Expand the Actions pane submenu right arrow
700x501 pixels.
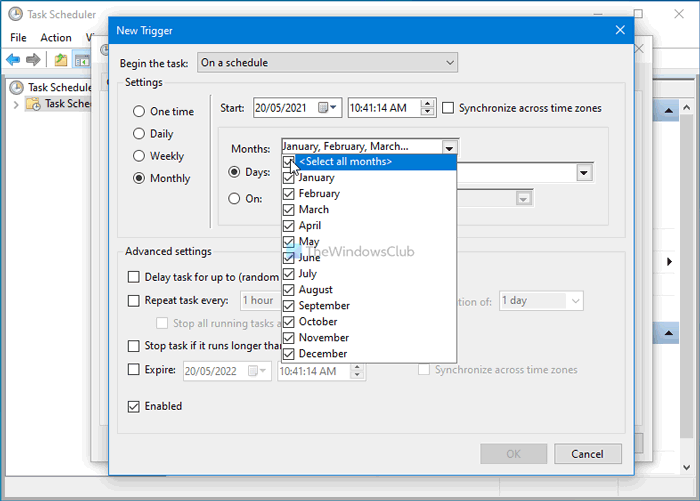tap(669, 262)
